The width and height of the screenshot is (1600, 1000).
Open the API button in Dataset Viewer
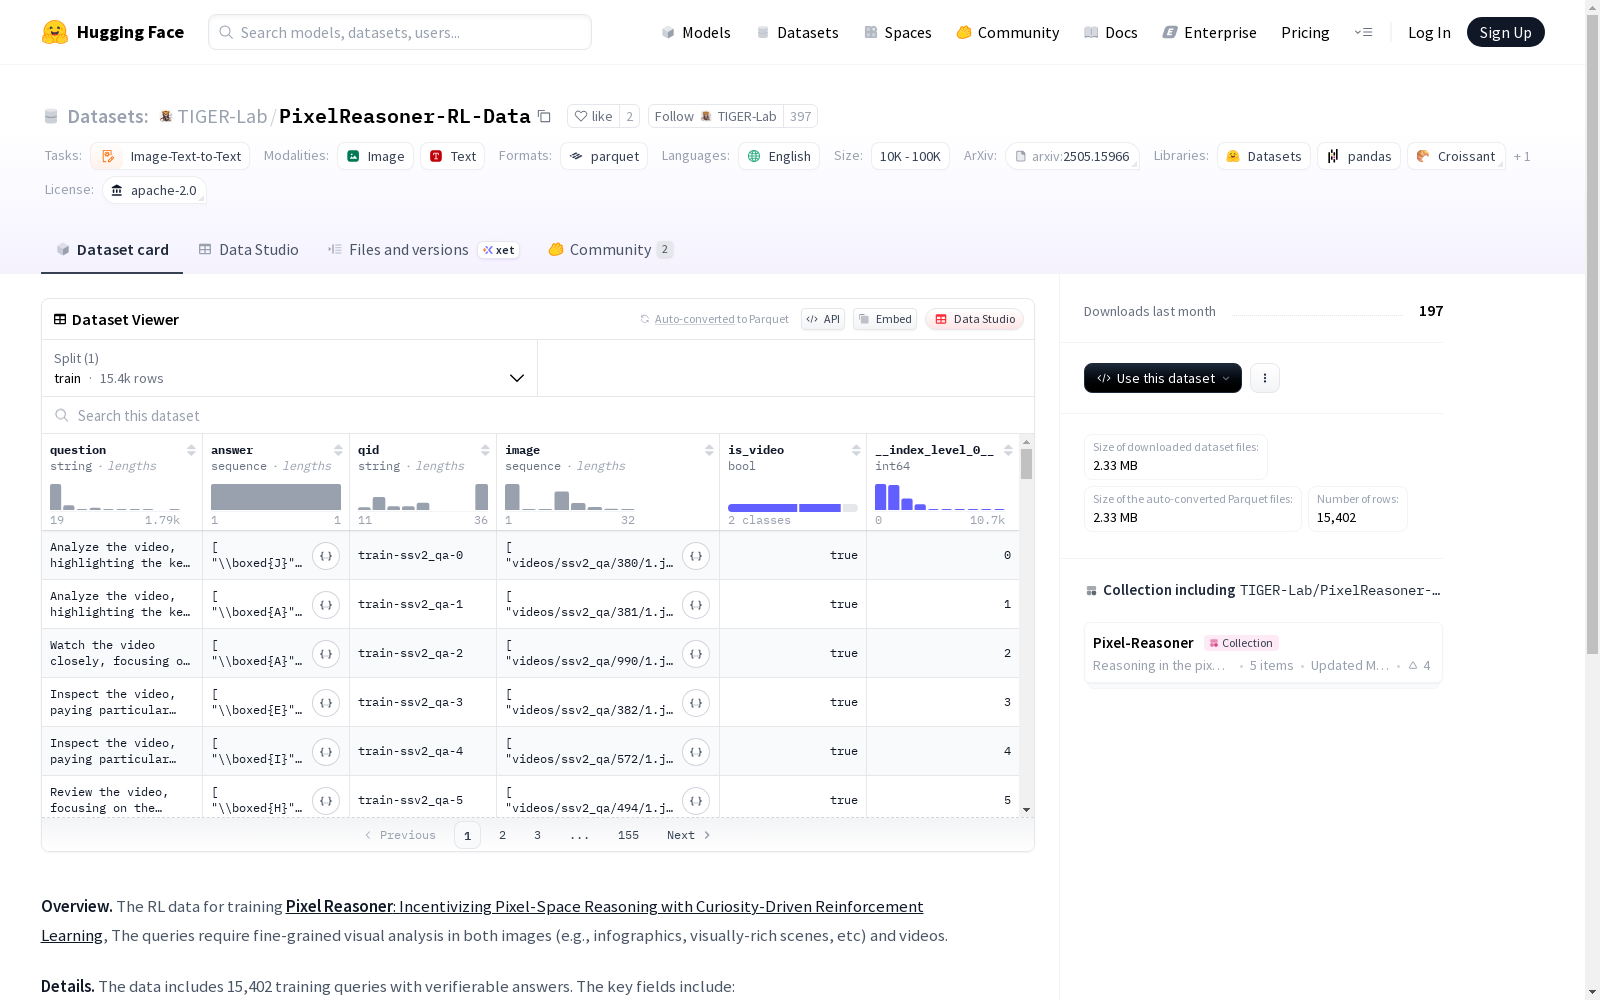tap(823, 319)
